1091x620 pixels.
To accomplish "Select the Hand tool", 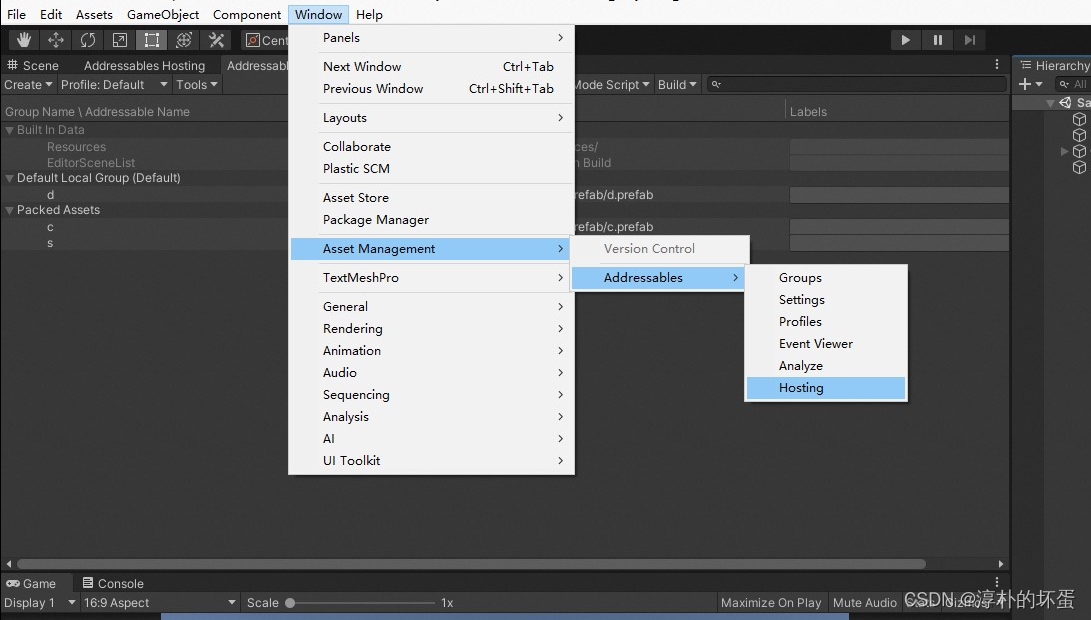I will (x=24, y=40).
